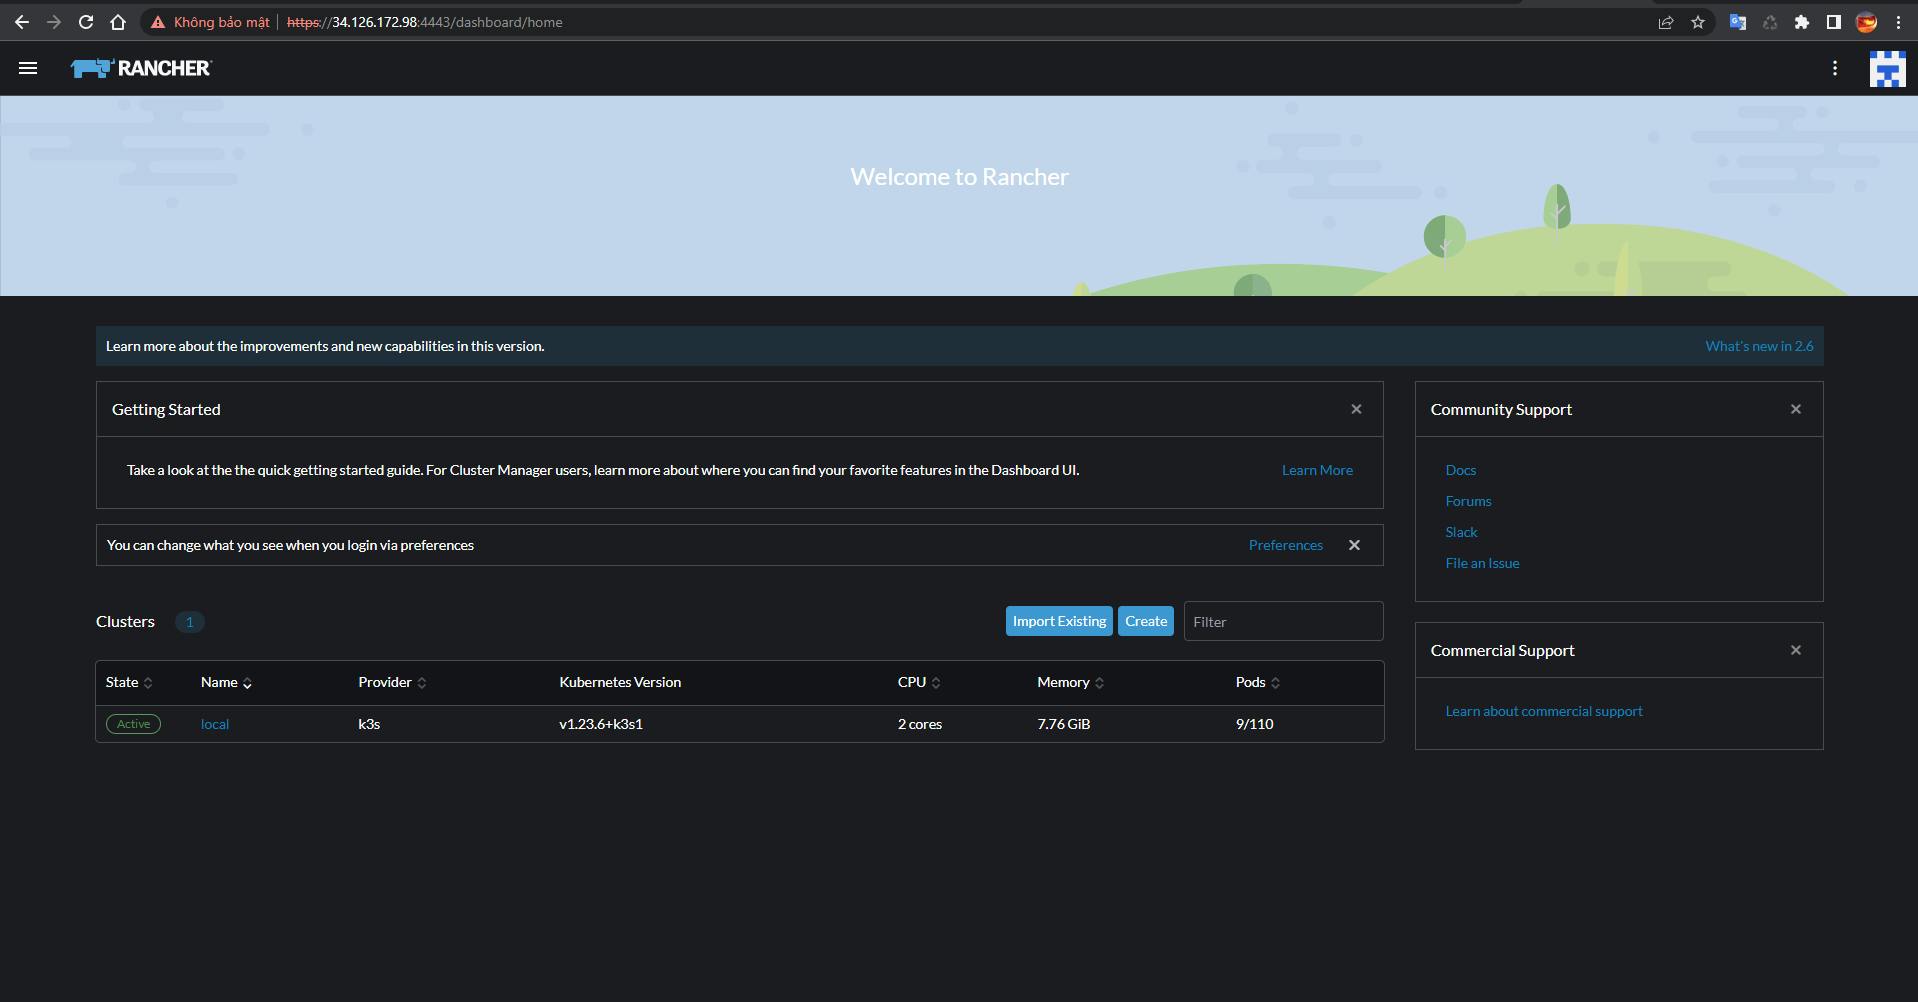1918x1002 pixels.
Task: Click the Create cluster button
Action: click(x=1146, y=621)
